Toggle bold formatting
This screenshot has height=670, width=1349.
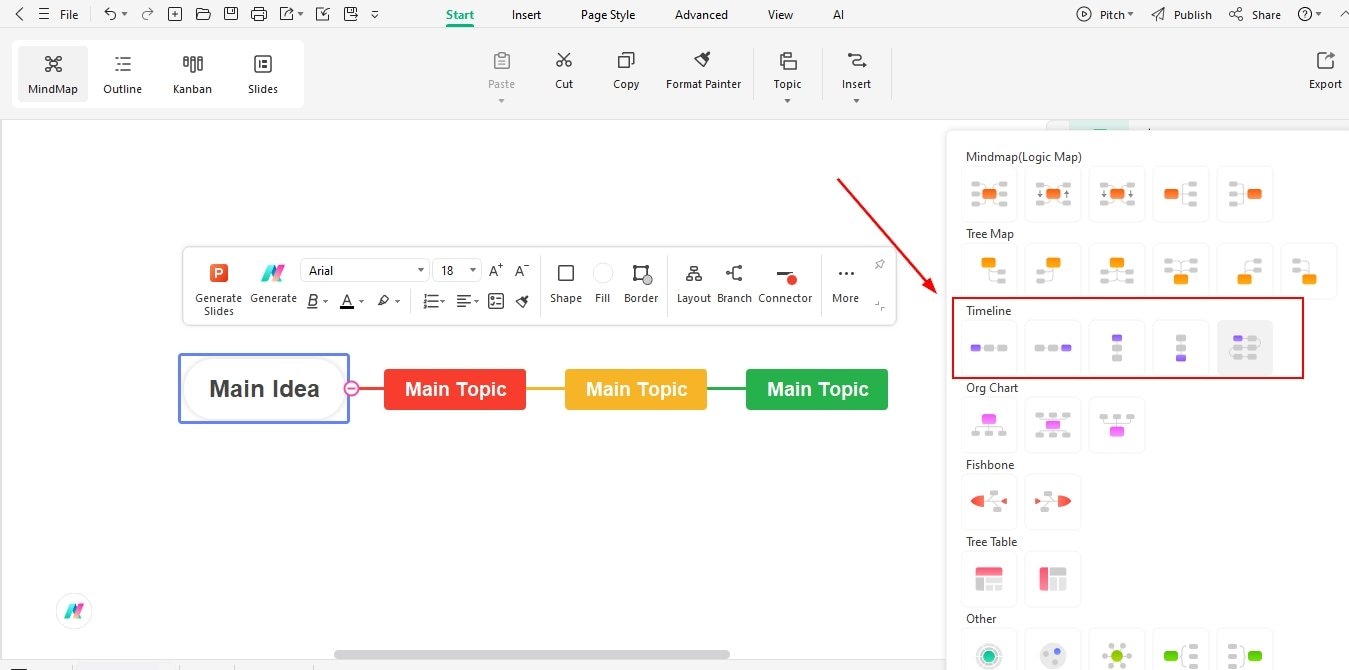pos(311,301)
